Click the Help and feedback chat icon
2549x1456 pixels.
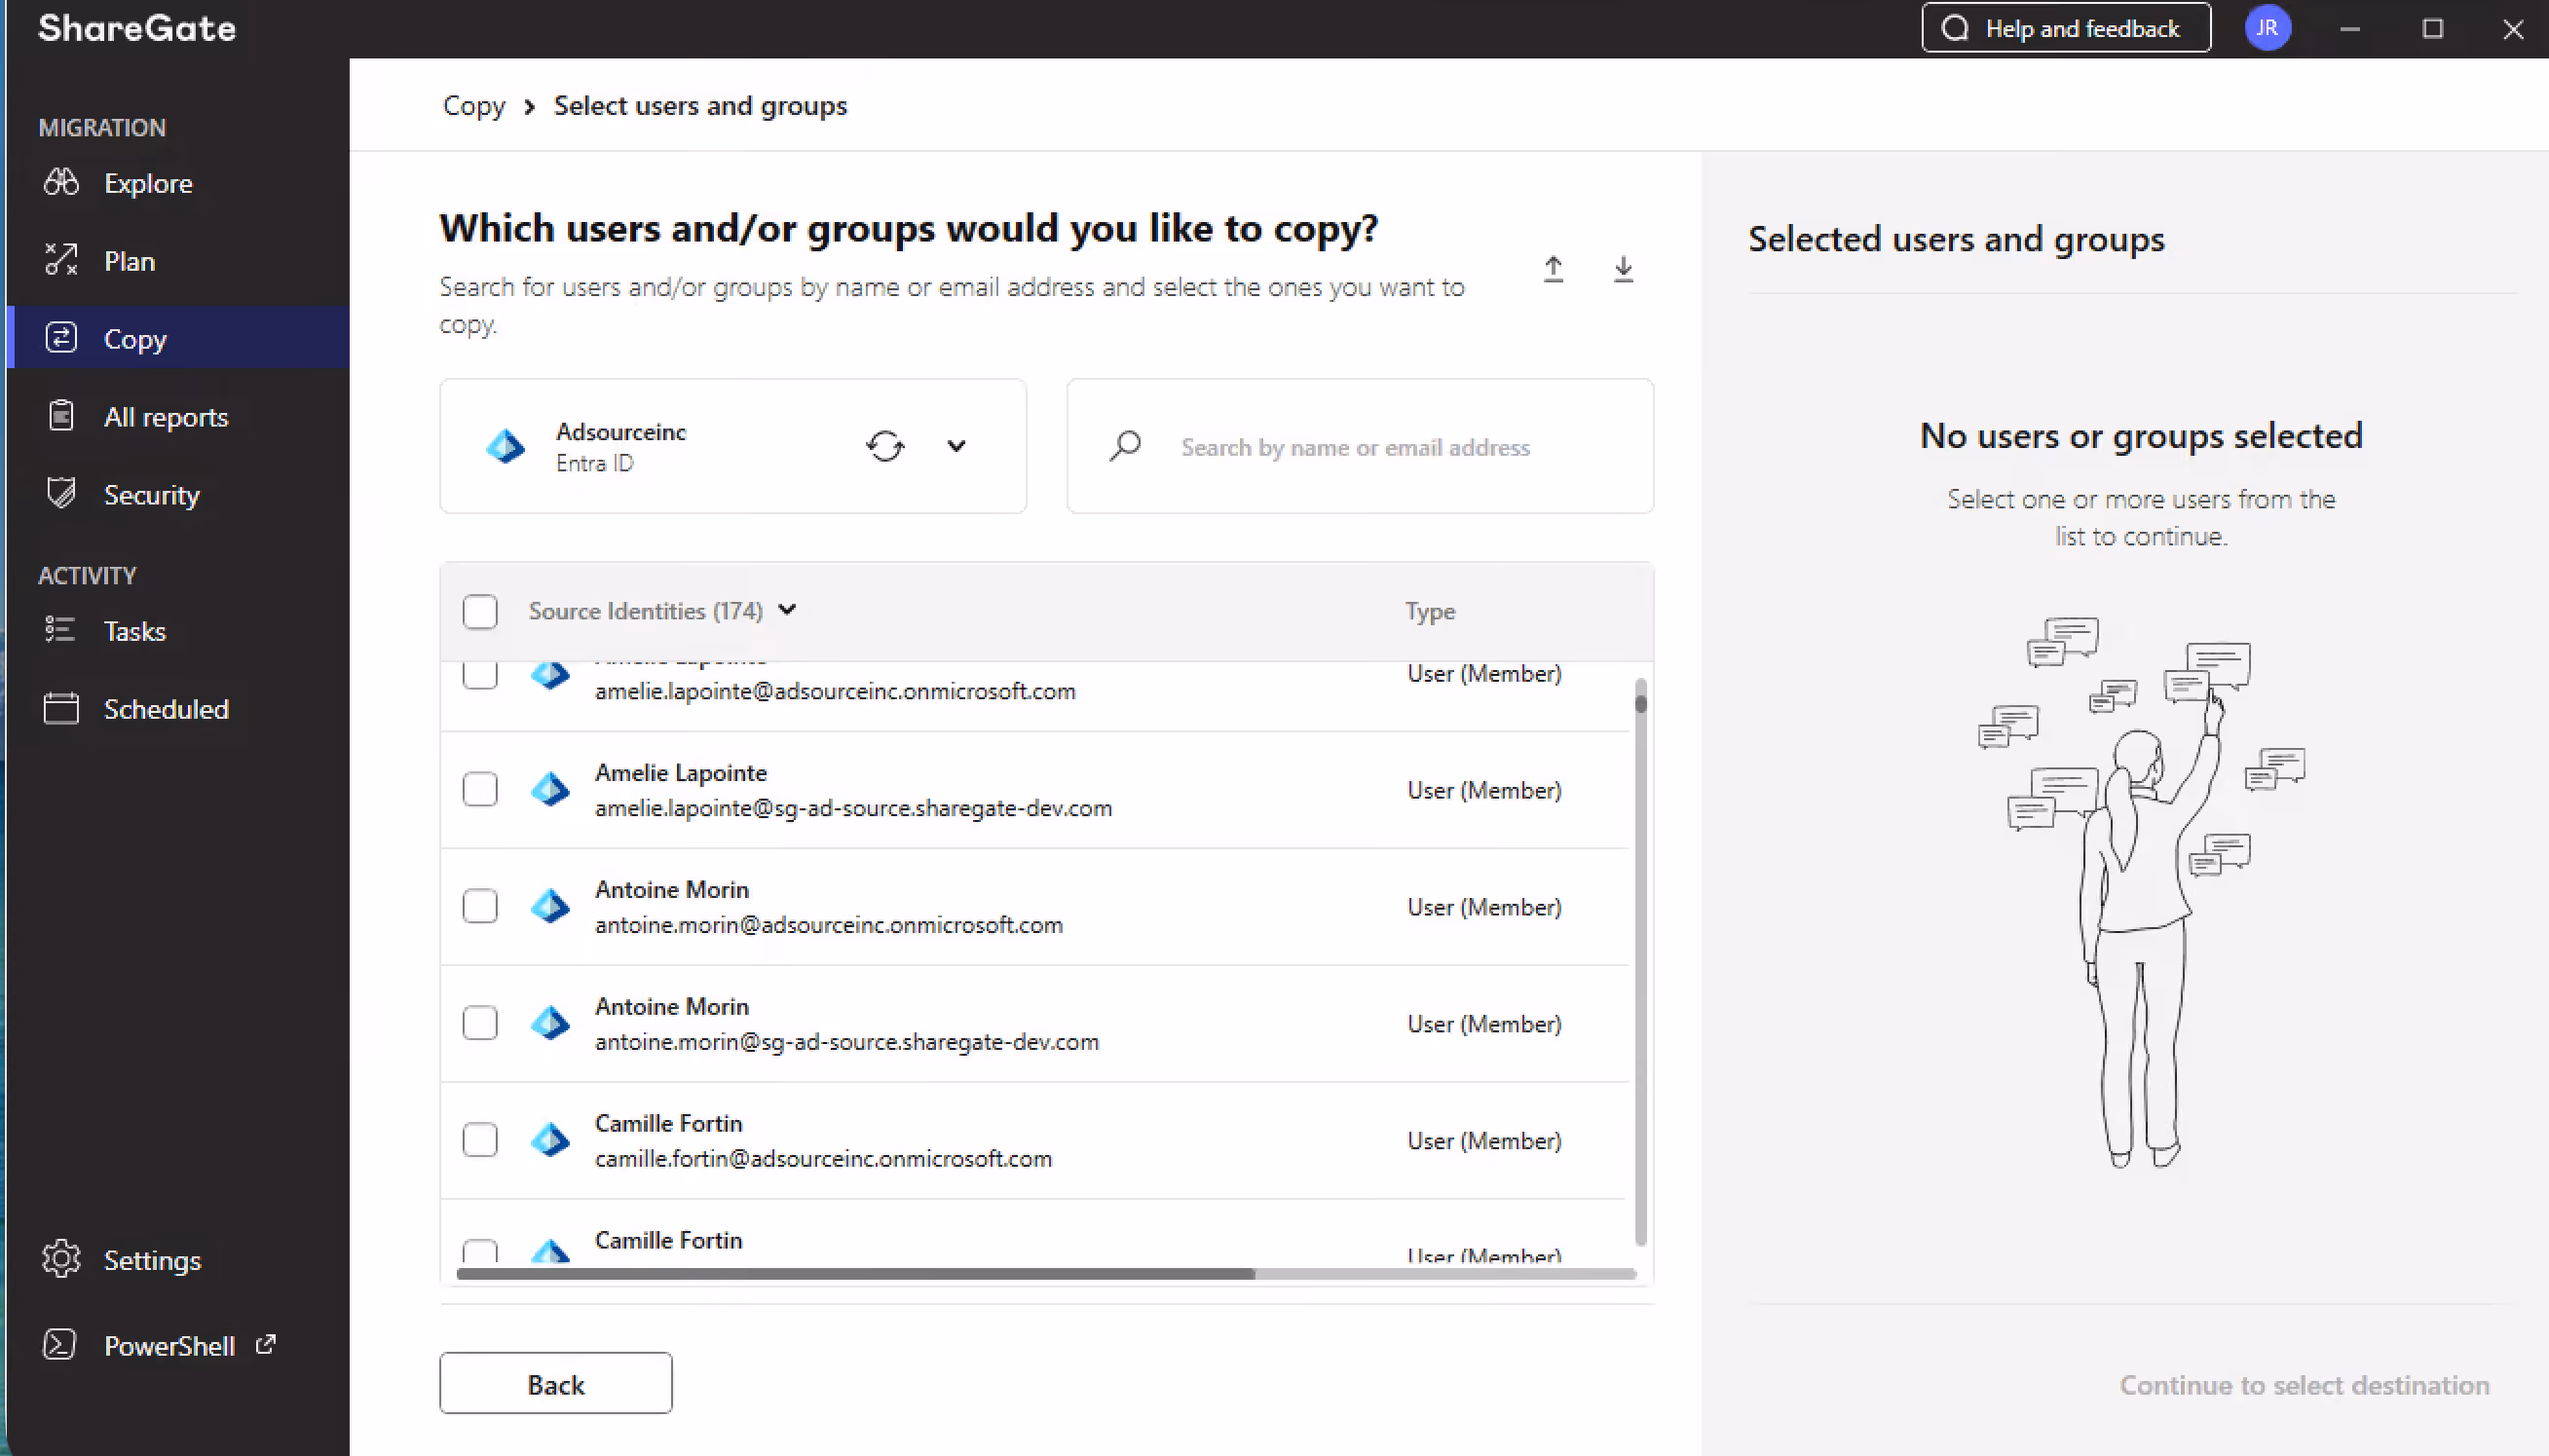[1955, 28]
